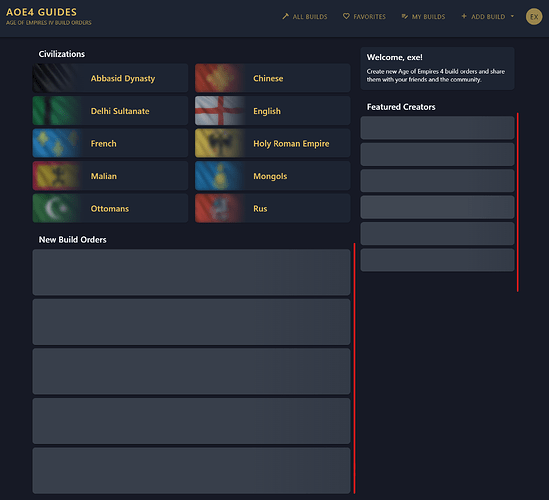Click the Mongols flag image
This screenshot has height=500, width=549.
click(220, 176)
